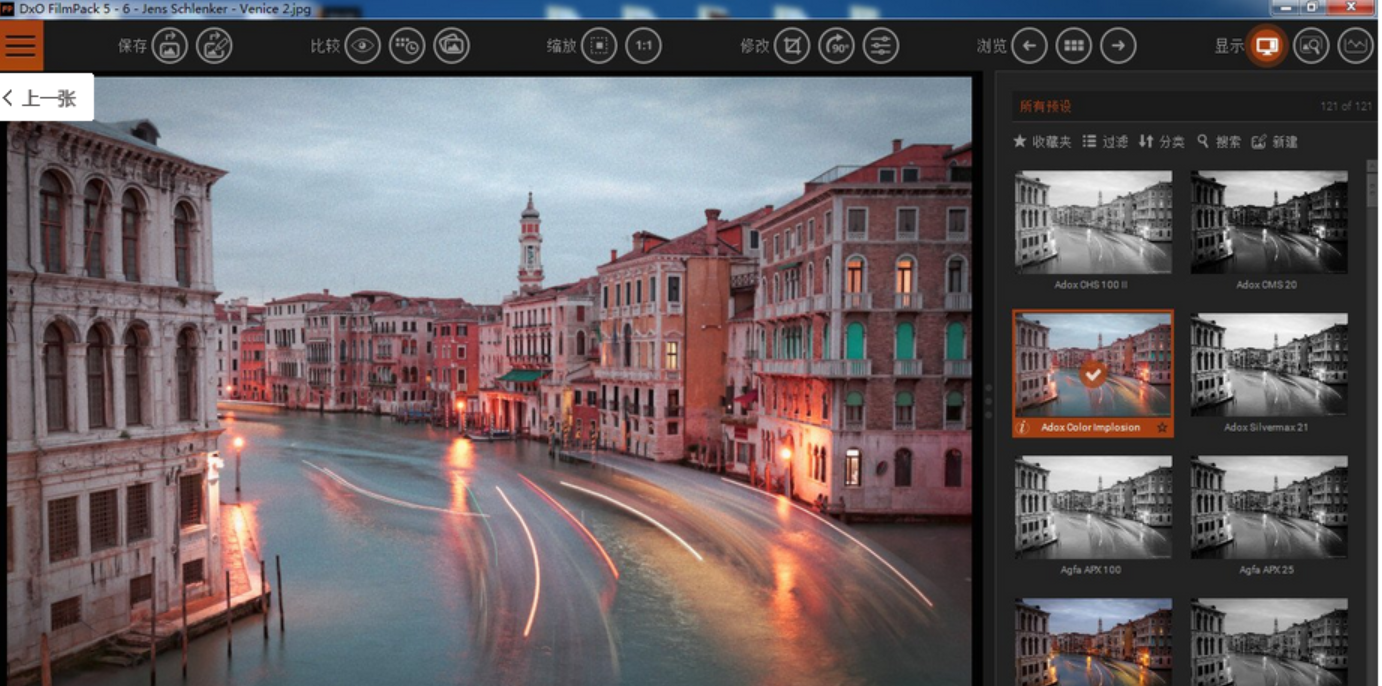1382x686 pixels.
Task: Open the orange hamburger menu
Action: tap(21, 46)
